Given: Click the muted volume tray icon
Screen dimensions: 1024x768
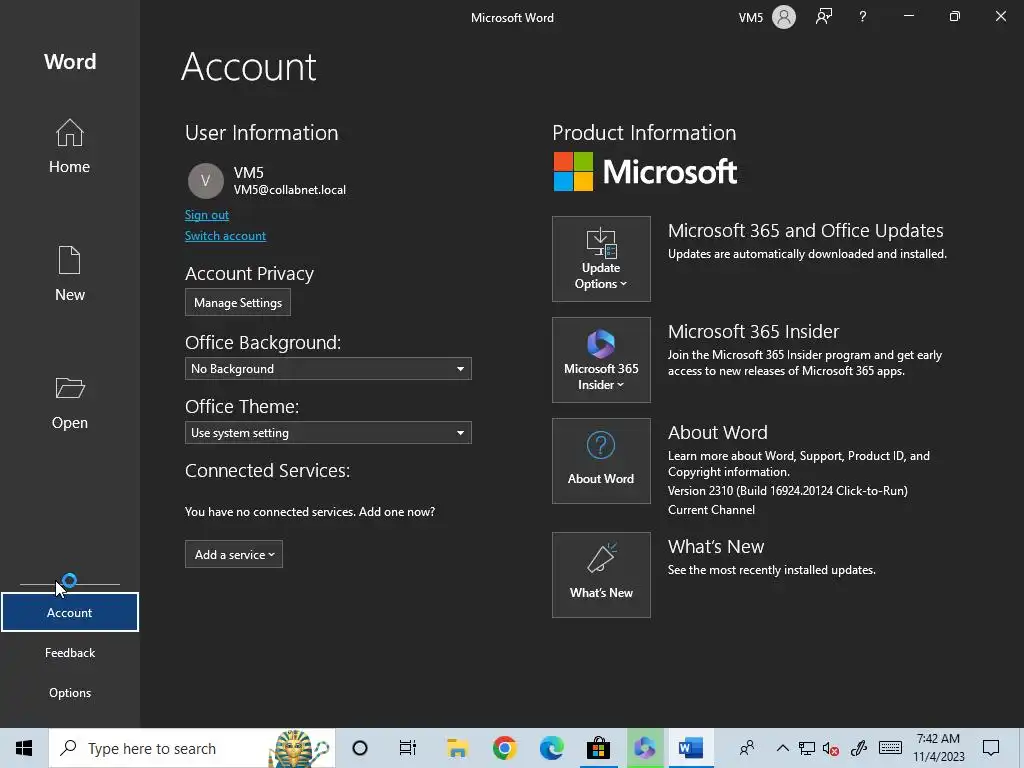Looking at the screenshot, I should coord(831,748).
